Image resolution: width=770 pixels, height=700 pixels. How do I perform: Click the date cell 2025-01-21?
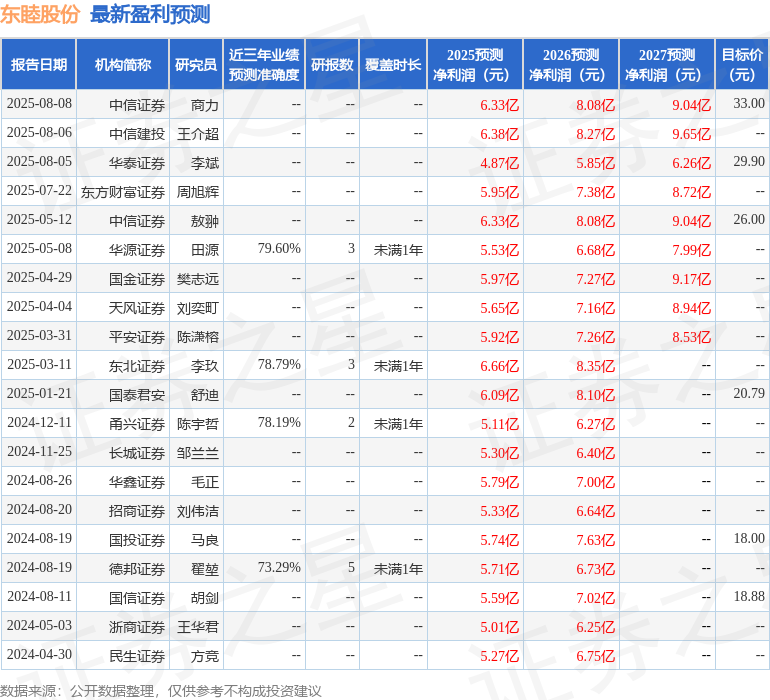click(x=39, y=393)
